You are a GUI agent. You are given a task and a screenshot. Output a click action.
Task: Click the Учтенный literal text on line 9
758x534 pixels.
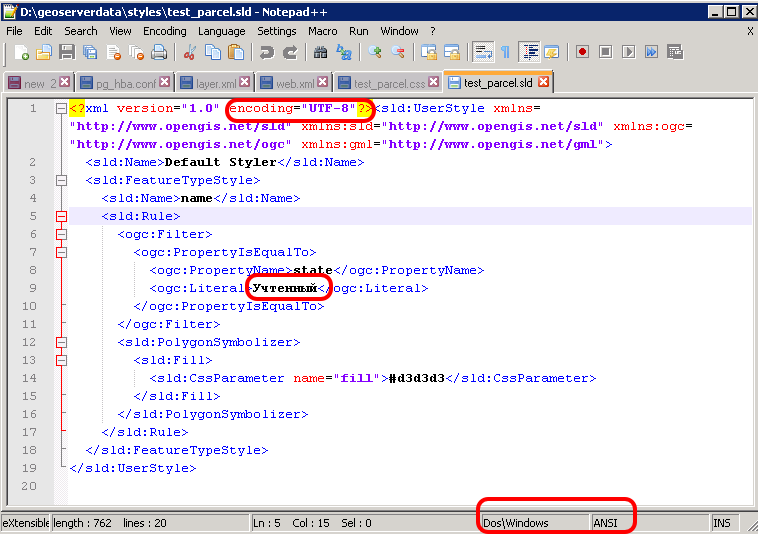click(x=284, y=289)
